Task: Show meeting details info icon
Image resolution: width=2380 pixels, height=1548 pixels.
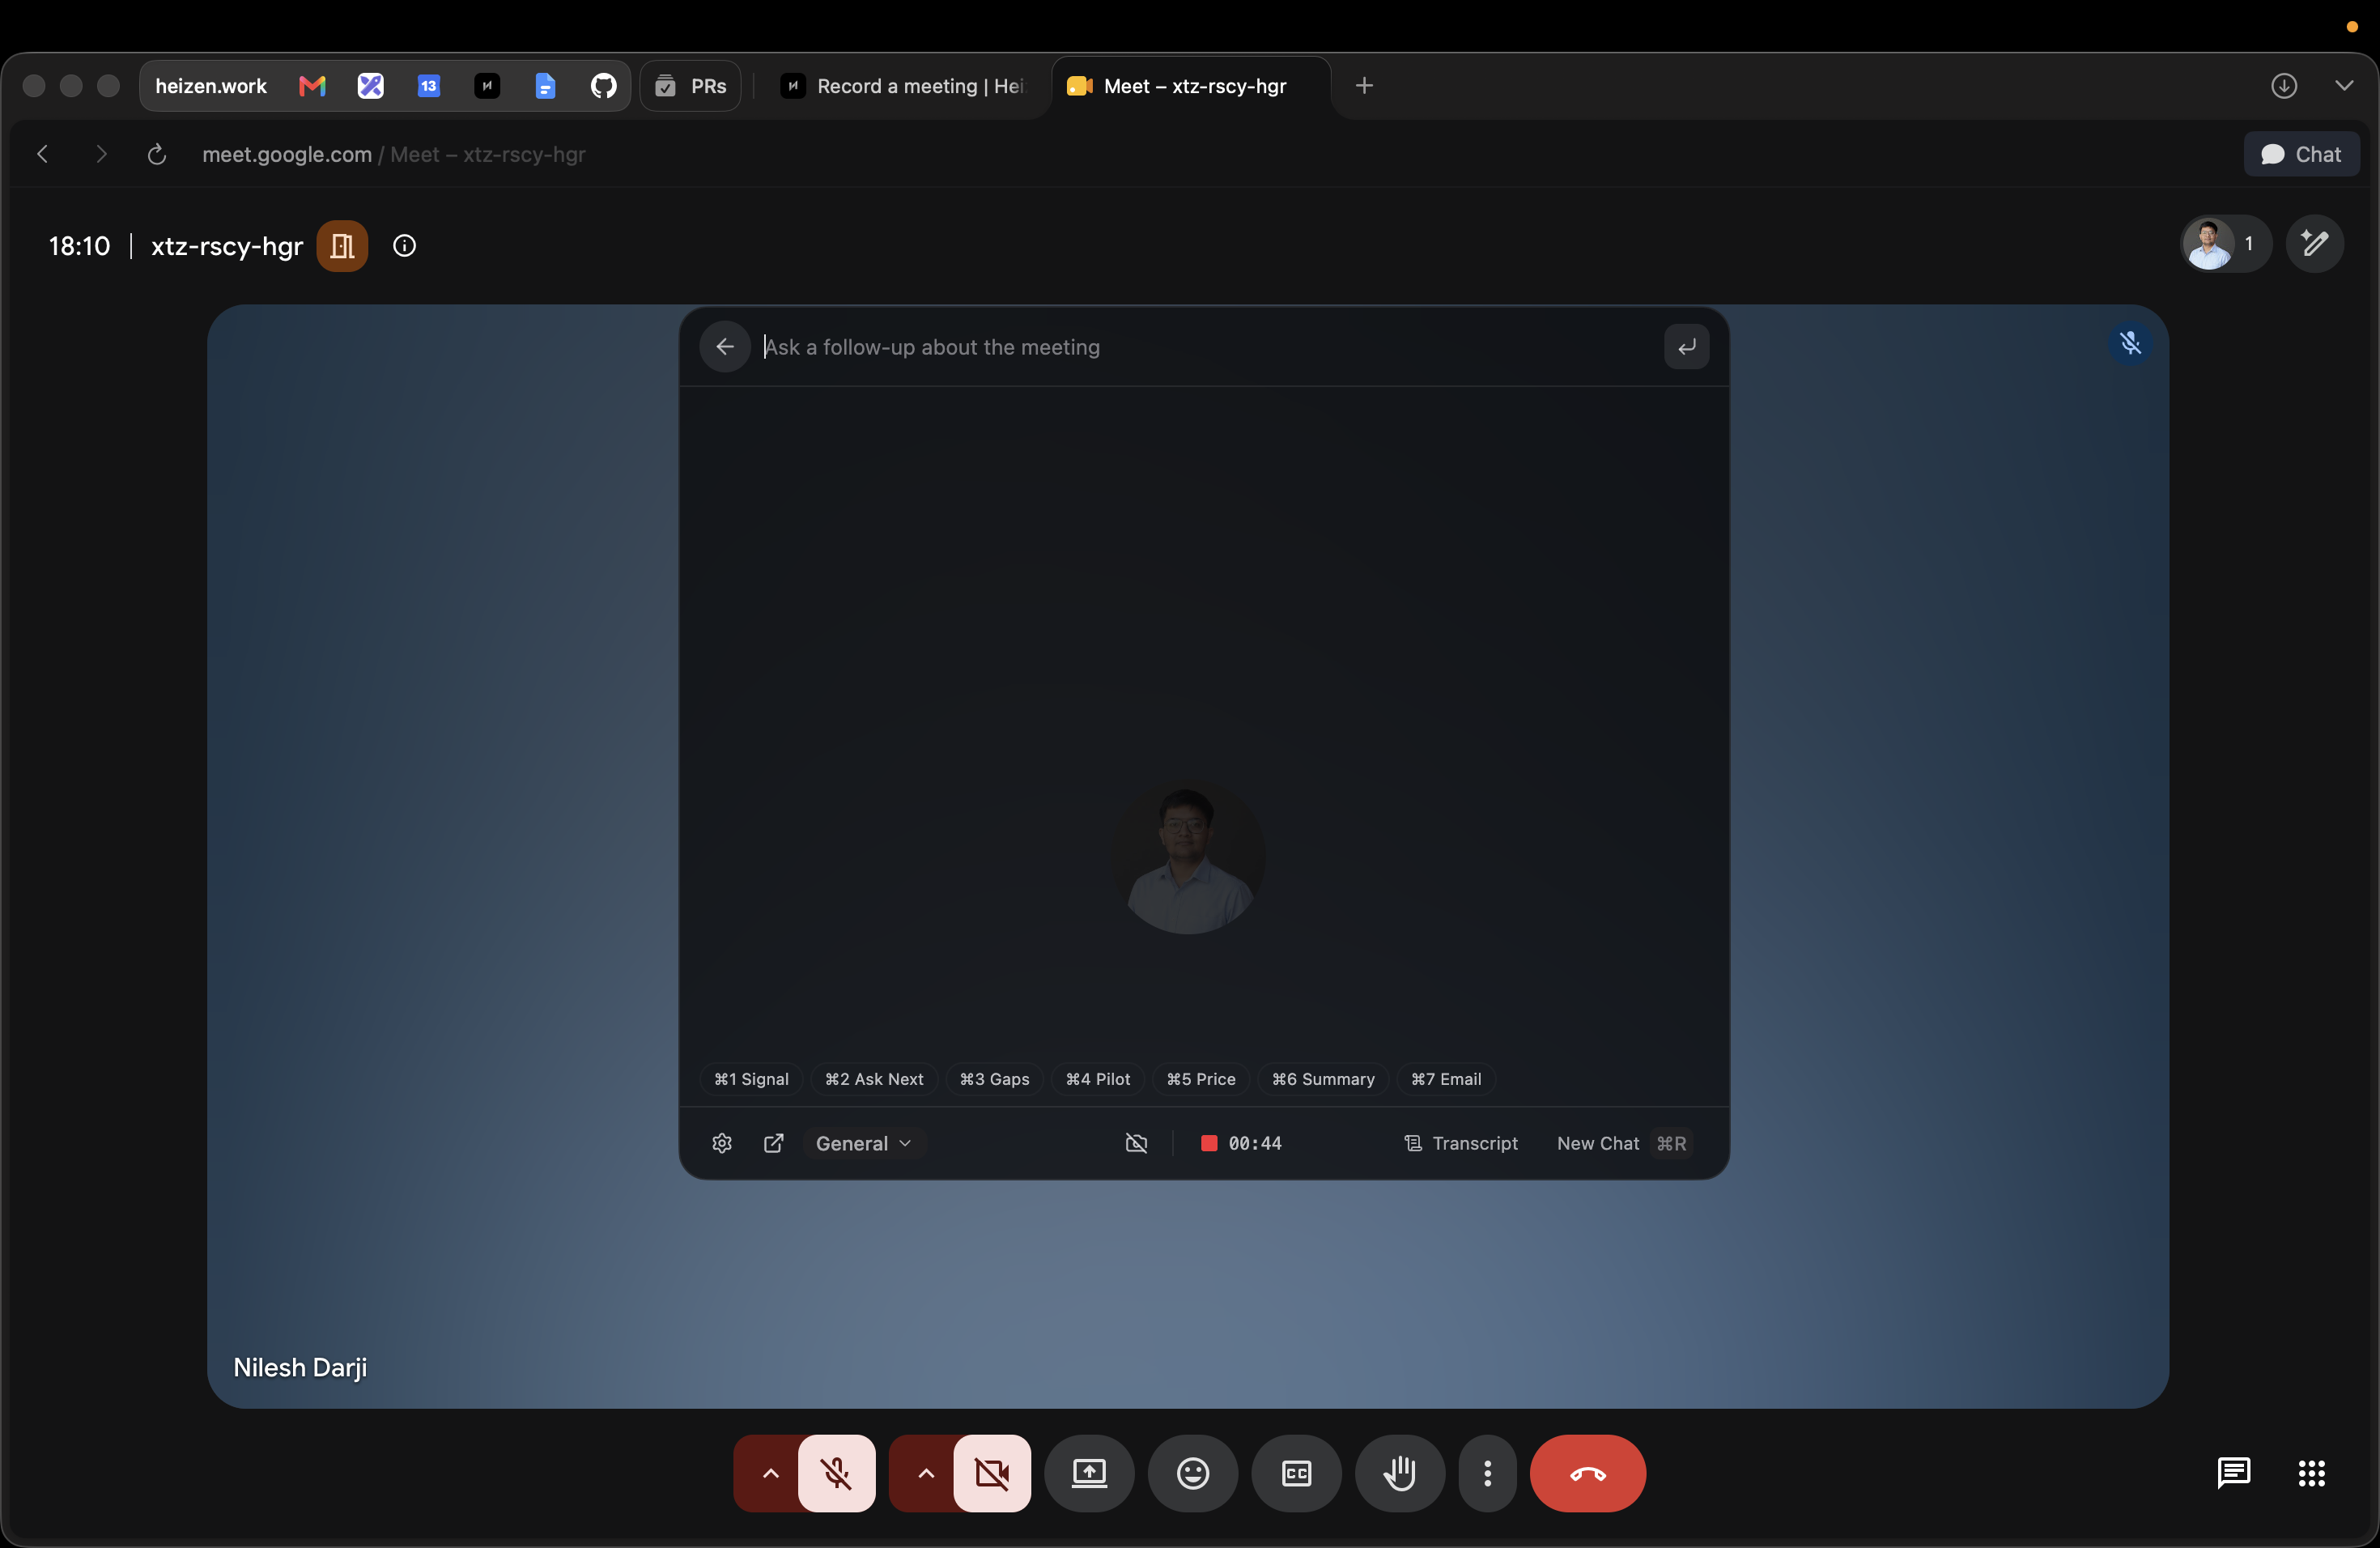Action: 404,246
